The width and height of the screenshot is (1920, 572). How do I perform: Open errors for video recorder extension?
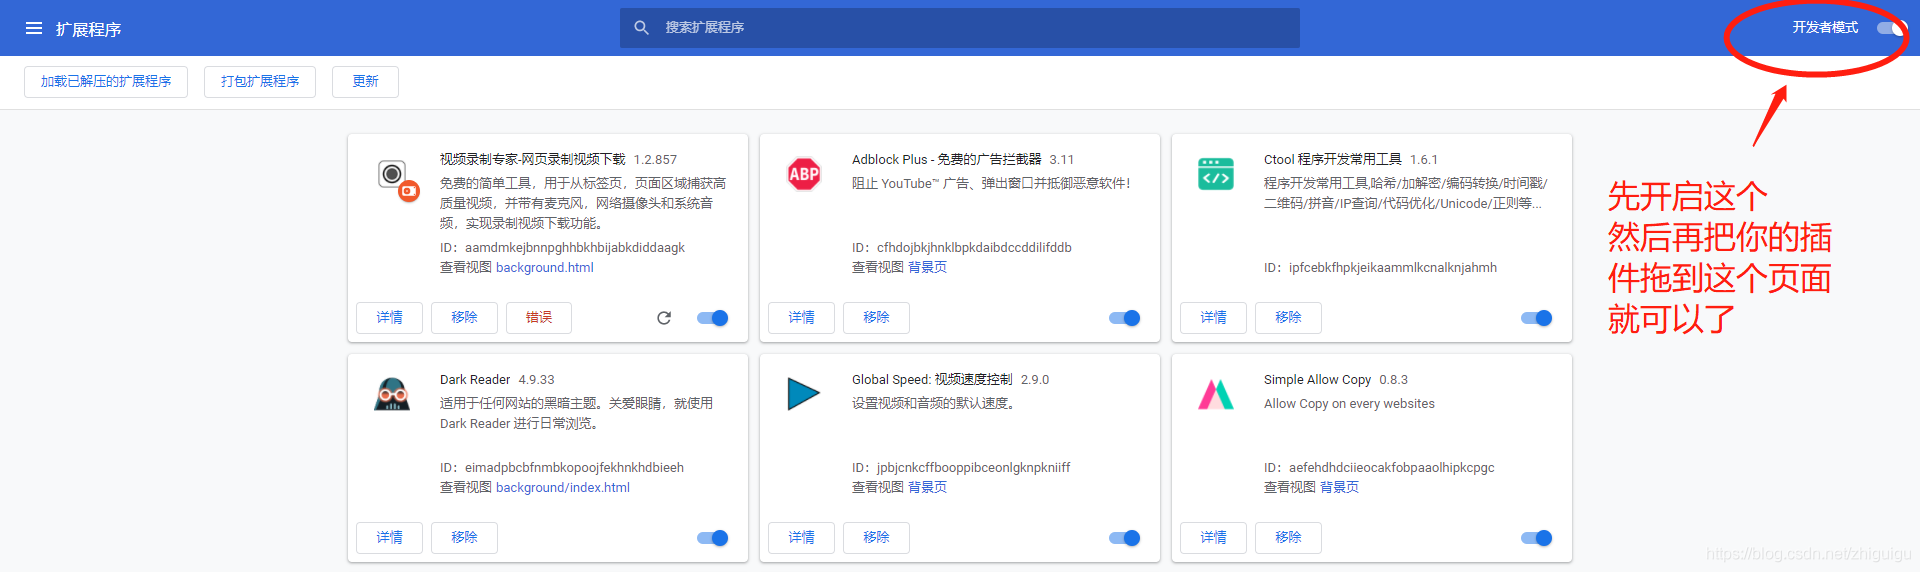click(539, 318)
